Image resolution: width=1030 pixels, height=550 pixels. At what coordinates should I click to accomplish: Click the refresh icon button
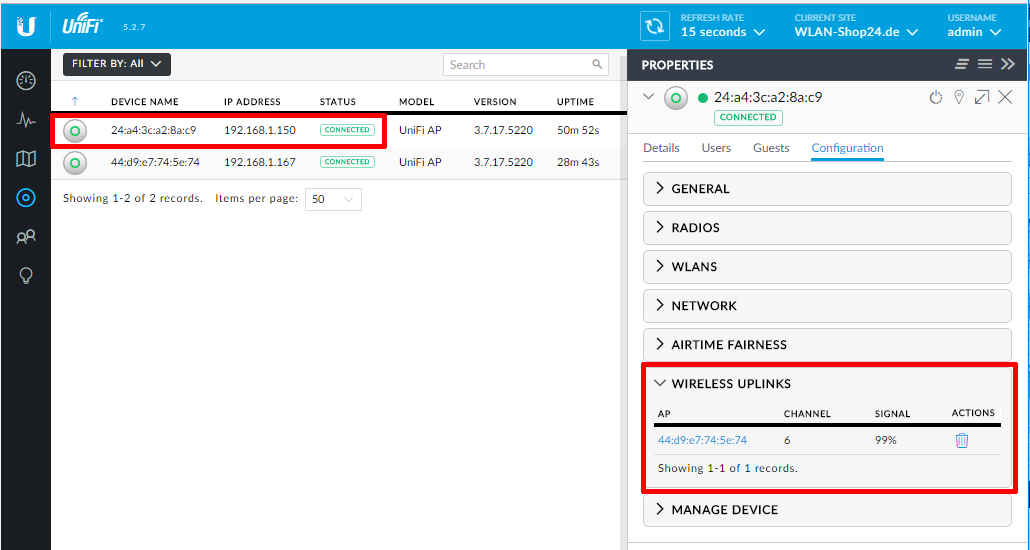point(655,26)
